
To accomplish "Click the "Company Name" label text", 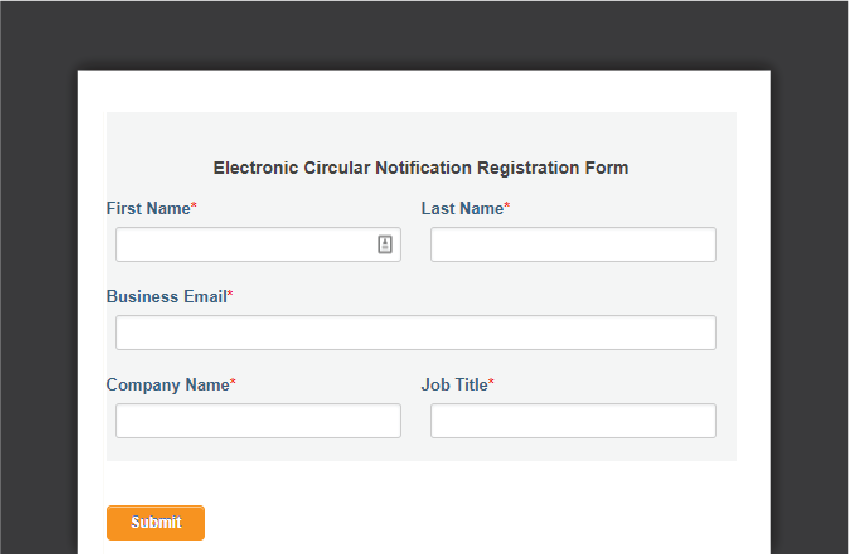I will 167,385.
